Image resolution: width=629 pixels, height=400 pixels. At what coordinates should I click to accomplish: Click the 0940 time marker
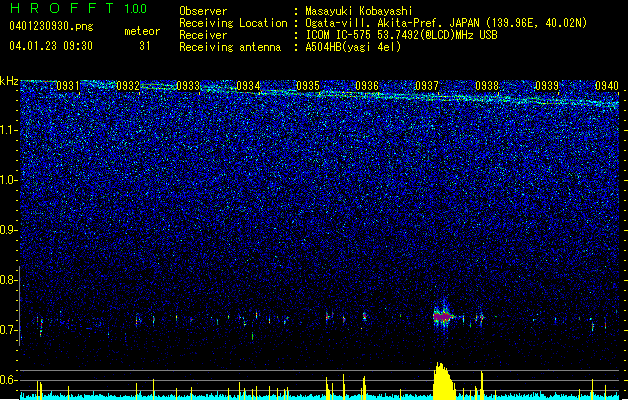point(607,86)
